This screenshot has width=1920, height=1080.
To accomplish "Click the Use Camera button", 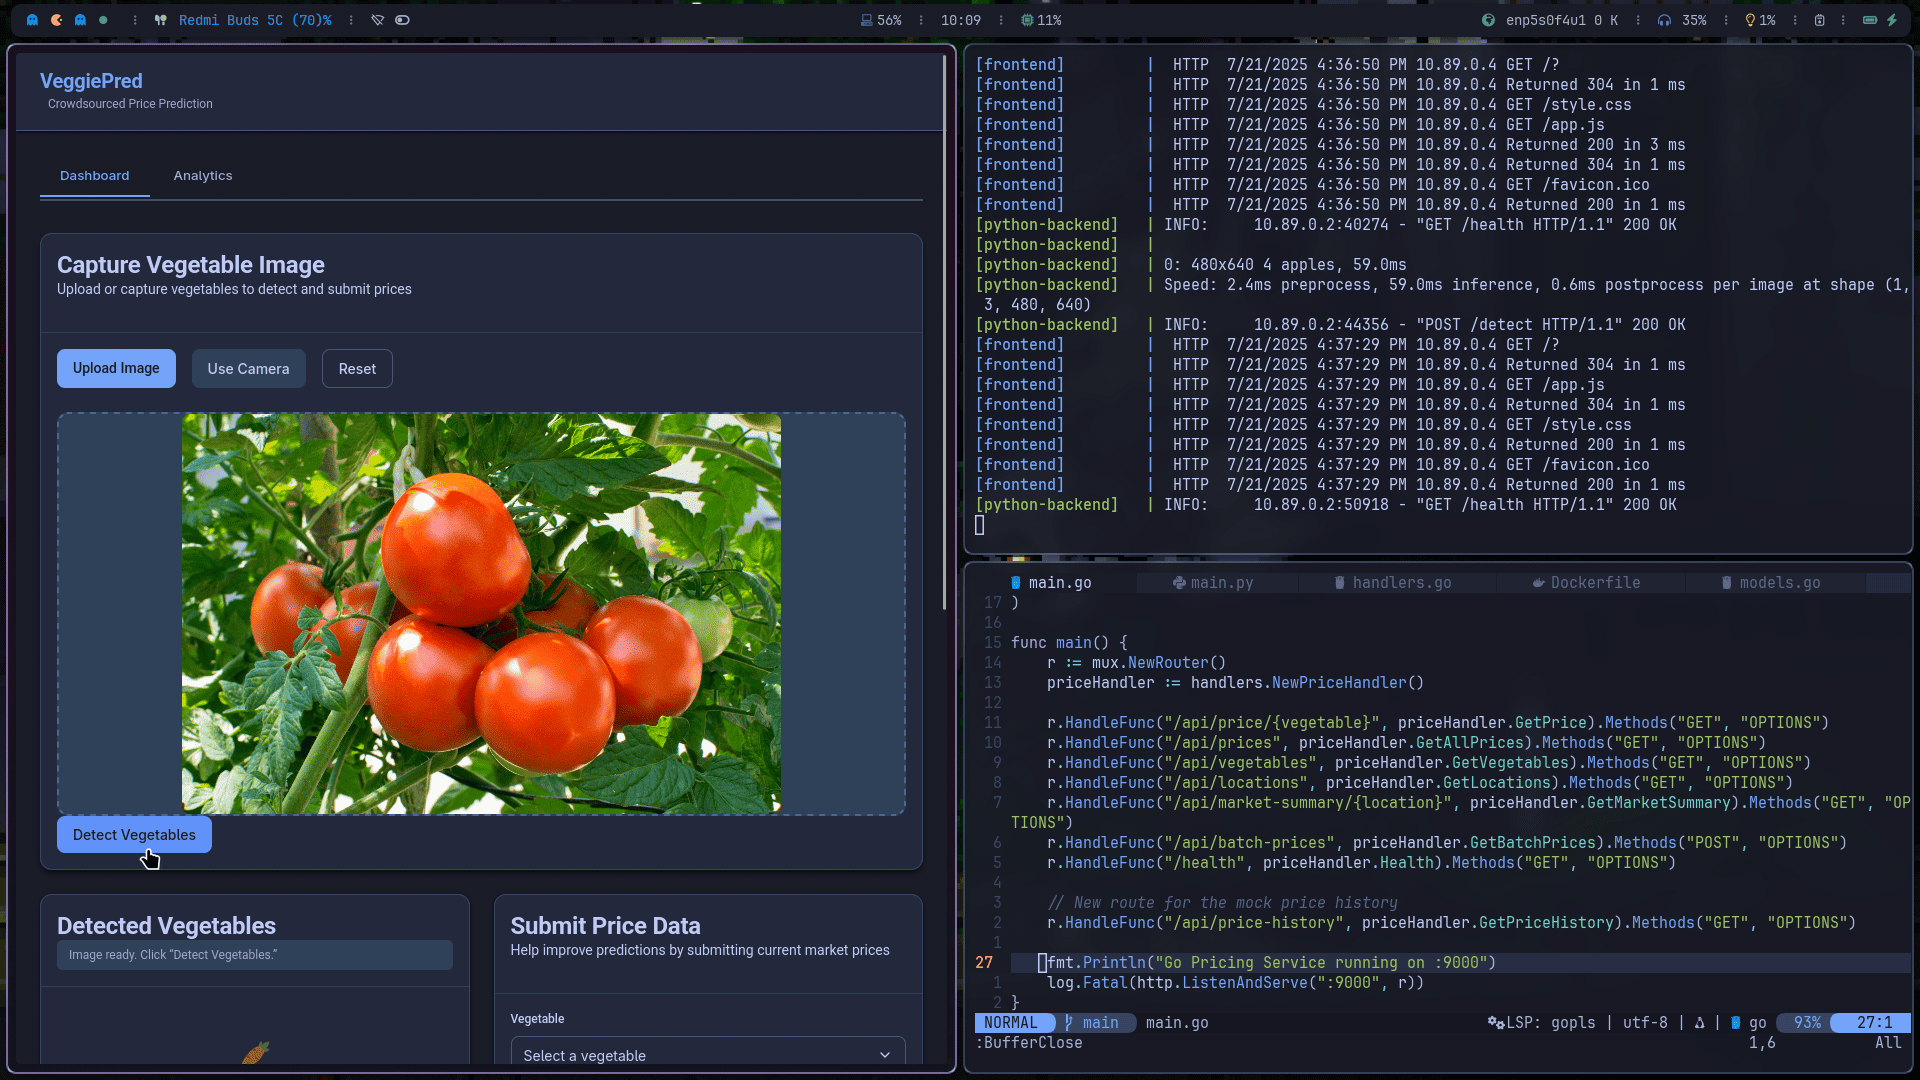I will click(x=248, y=369).
